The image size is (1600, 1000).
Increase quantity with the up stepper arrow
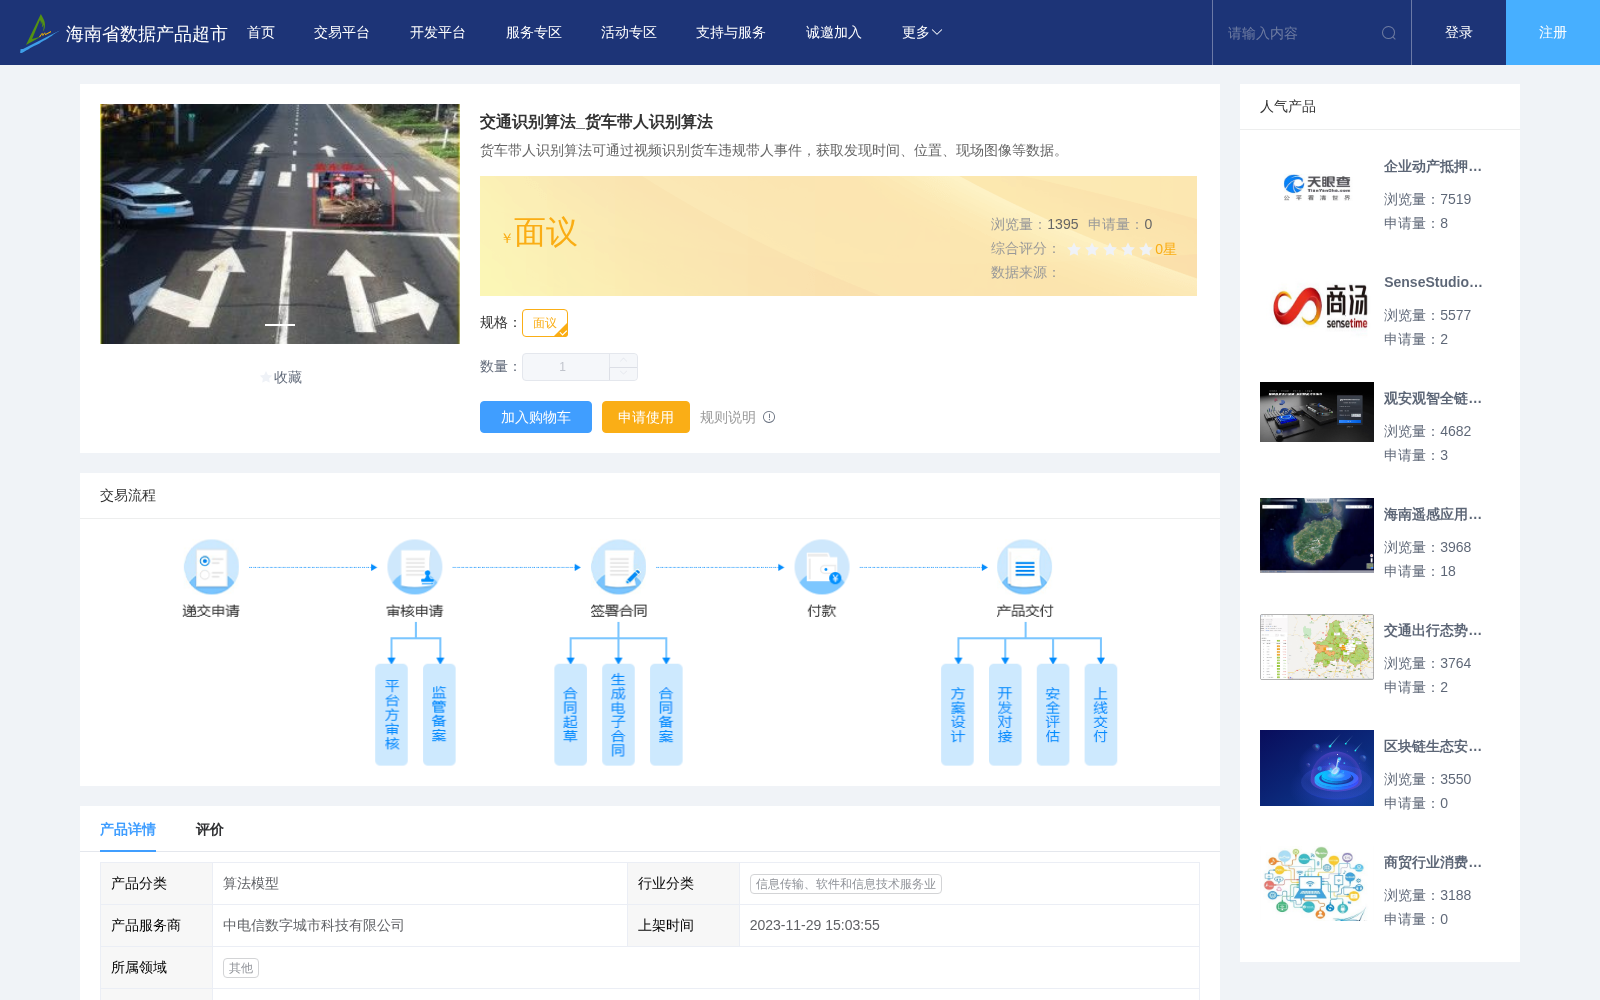(x=623, y=360)
